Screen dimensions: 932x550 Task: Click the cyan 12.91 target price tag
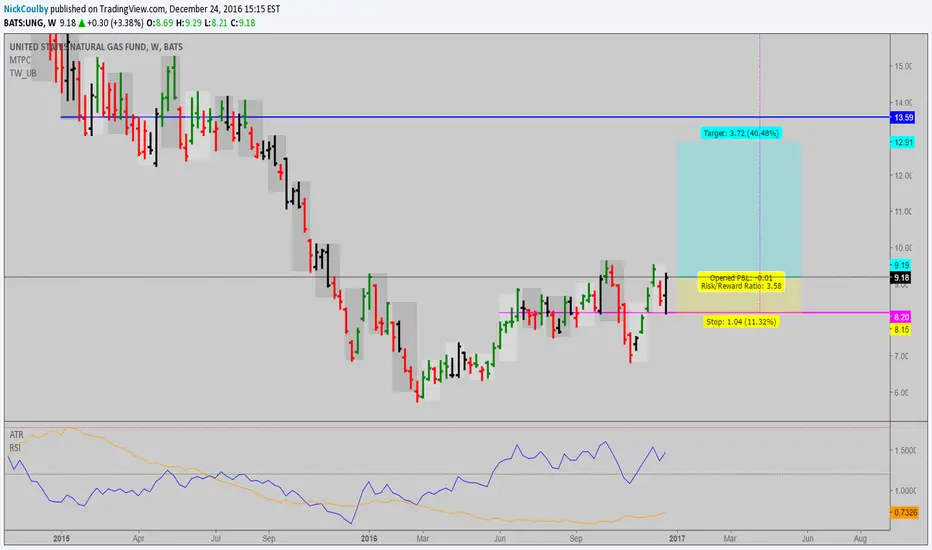[x=903, y=142]
